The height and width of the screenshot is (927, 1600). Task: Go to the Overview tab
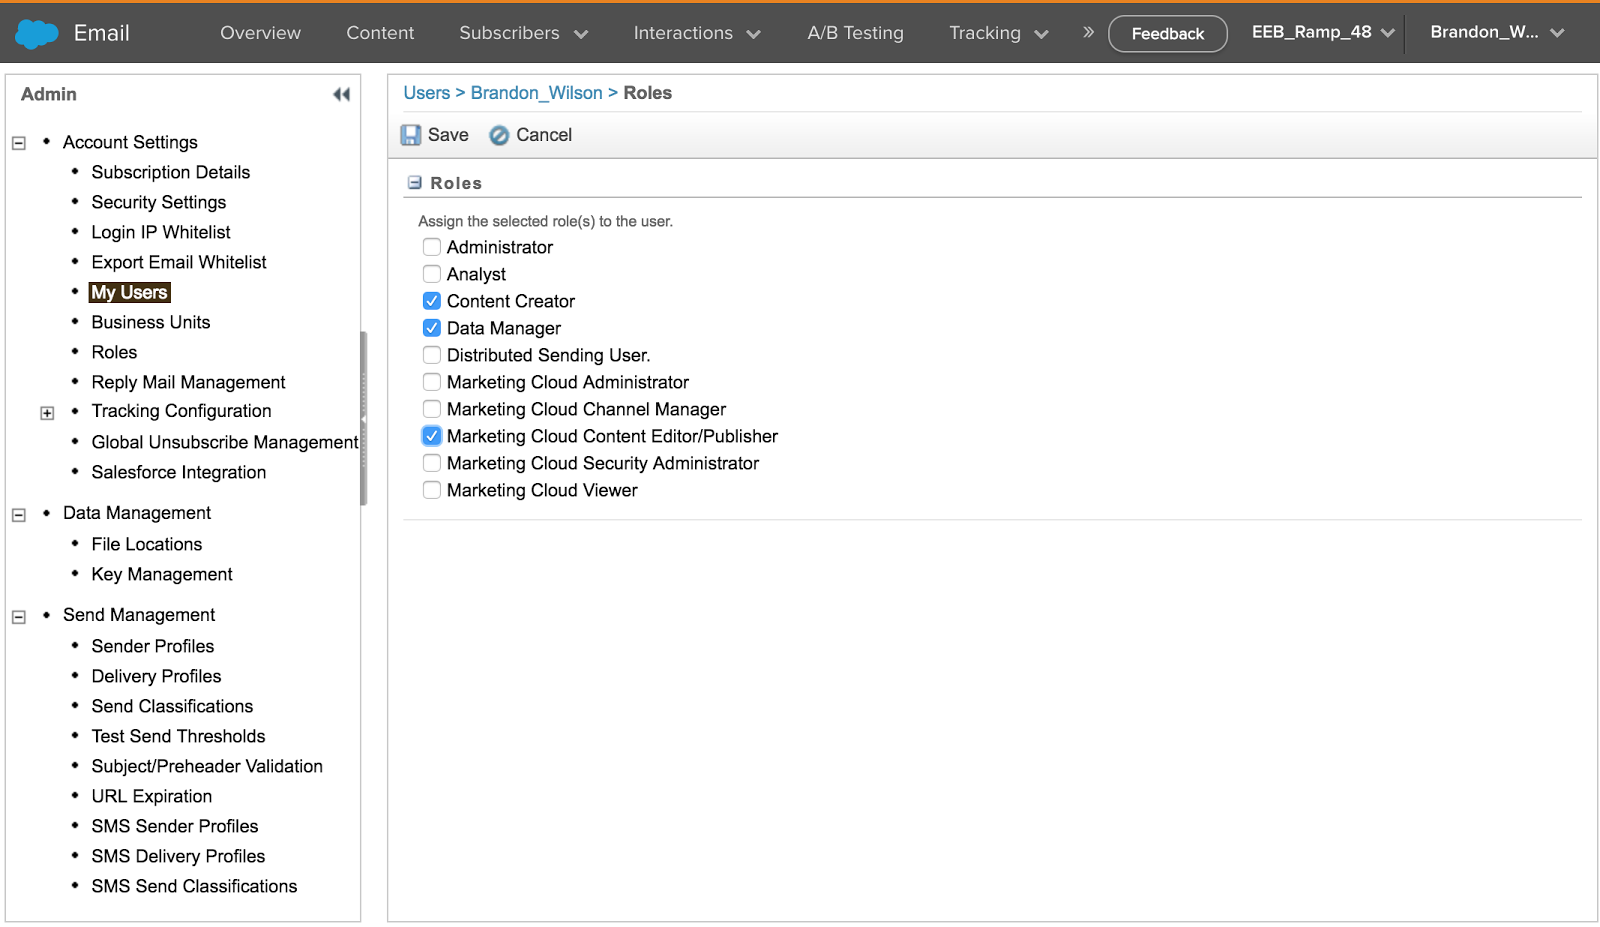coord(260,33)
